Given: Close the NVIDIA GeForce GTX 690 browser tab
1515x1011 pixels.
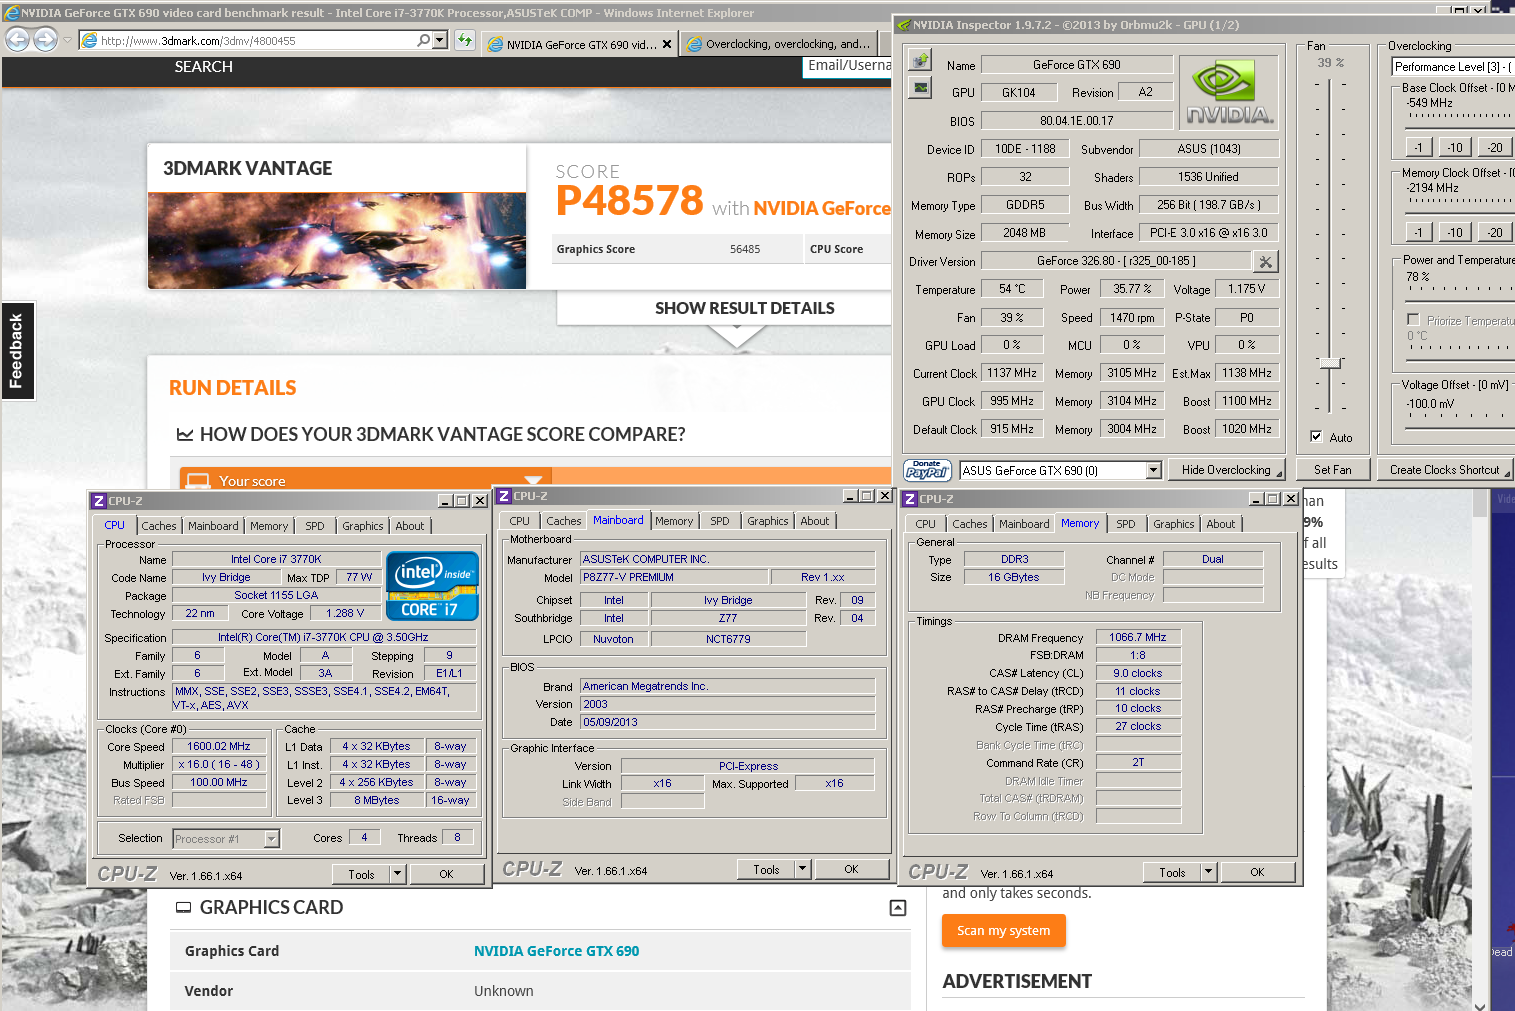Looking at the screenshot, I should (667, 44).
